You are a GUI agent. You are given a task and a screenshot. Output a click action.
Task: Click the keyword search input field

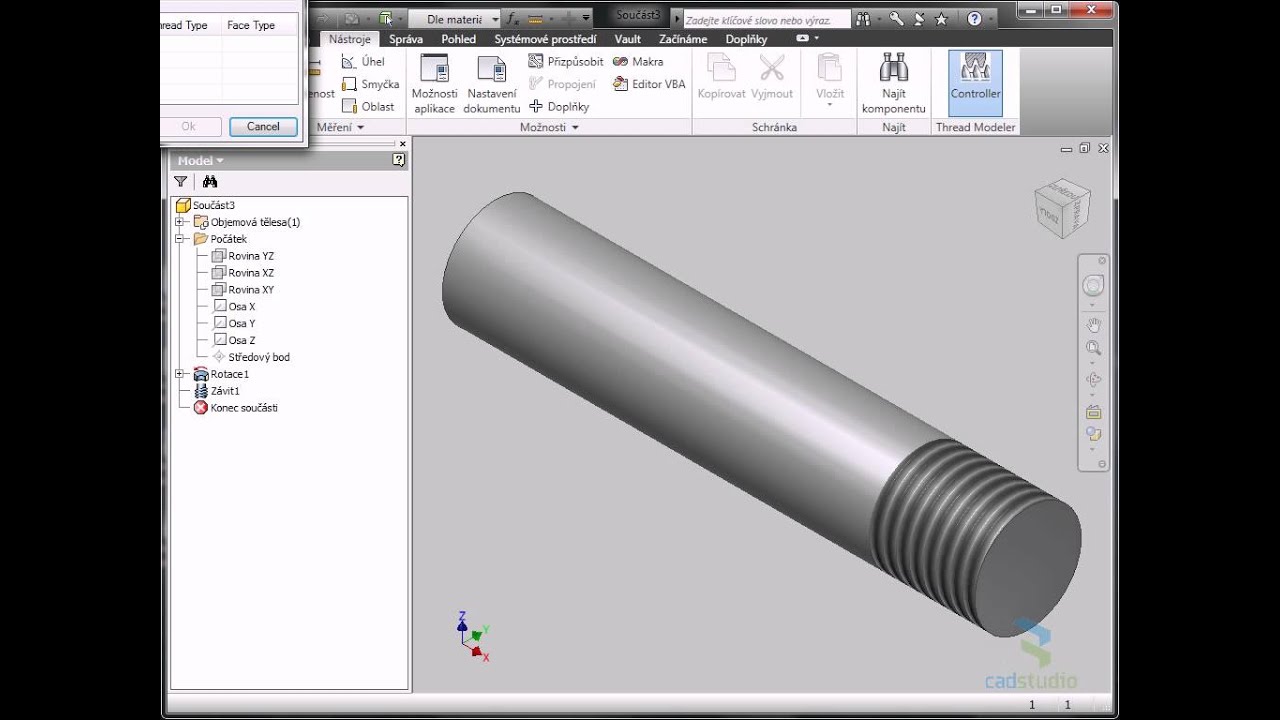tap(766, 19)
